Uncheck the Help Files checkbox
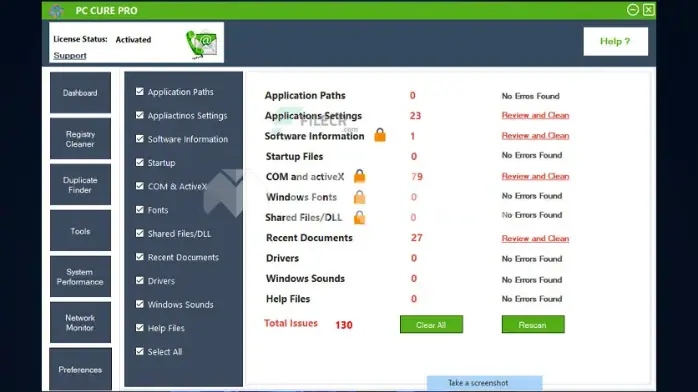698x392 pixels. [x=140, y=327]
